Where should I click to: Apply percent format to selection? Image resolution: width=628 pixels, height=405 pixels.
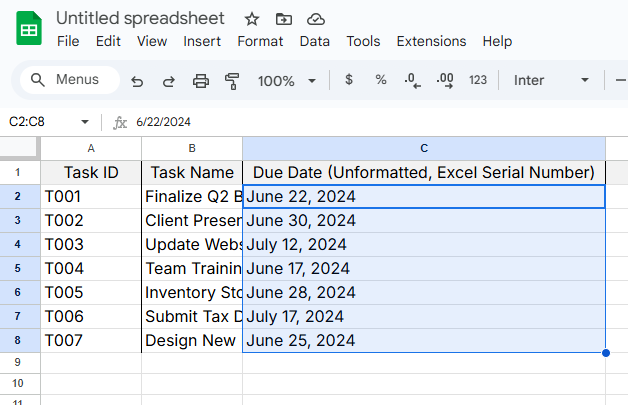tap(380, 80)
